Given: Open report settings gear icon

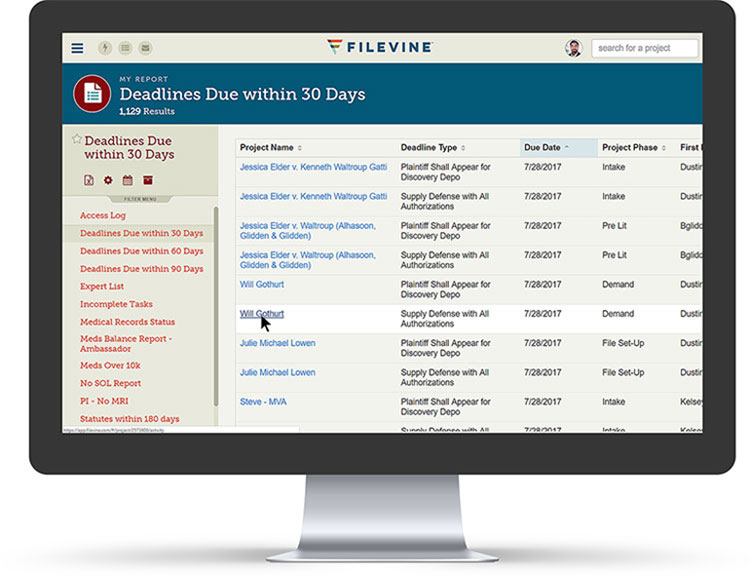Looking at the screenshot, I should tap(108, 180).
